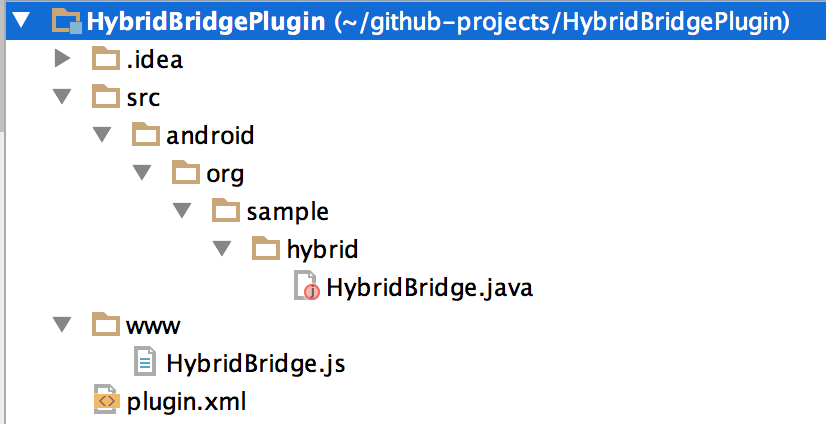Image resolution: width=826 pixels, height=424 pixels.
Task: Click the hybrid folder icon
Action: [x=266, y=248]
